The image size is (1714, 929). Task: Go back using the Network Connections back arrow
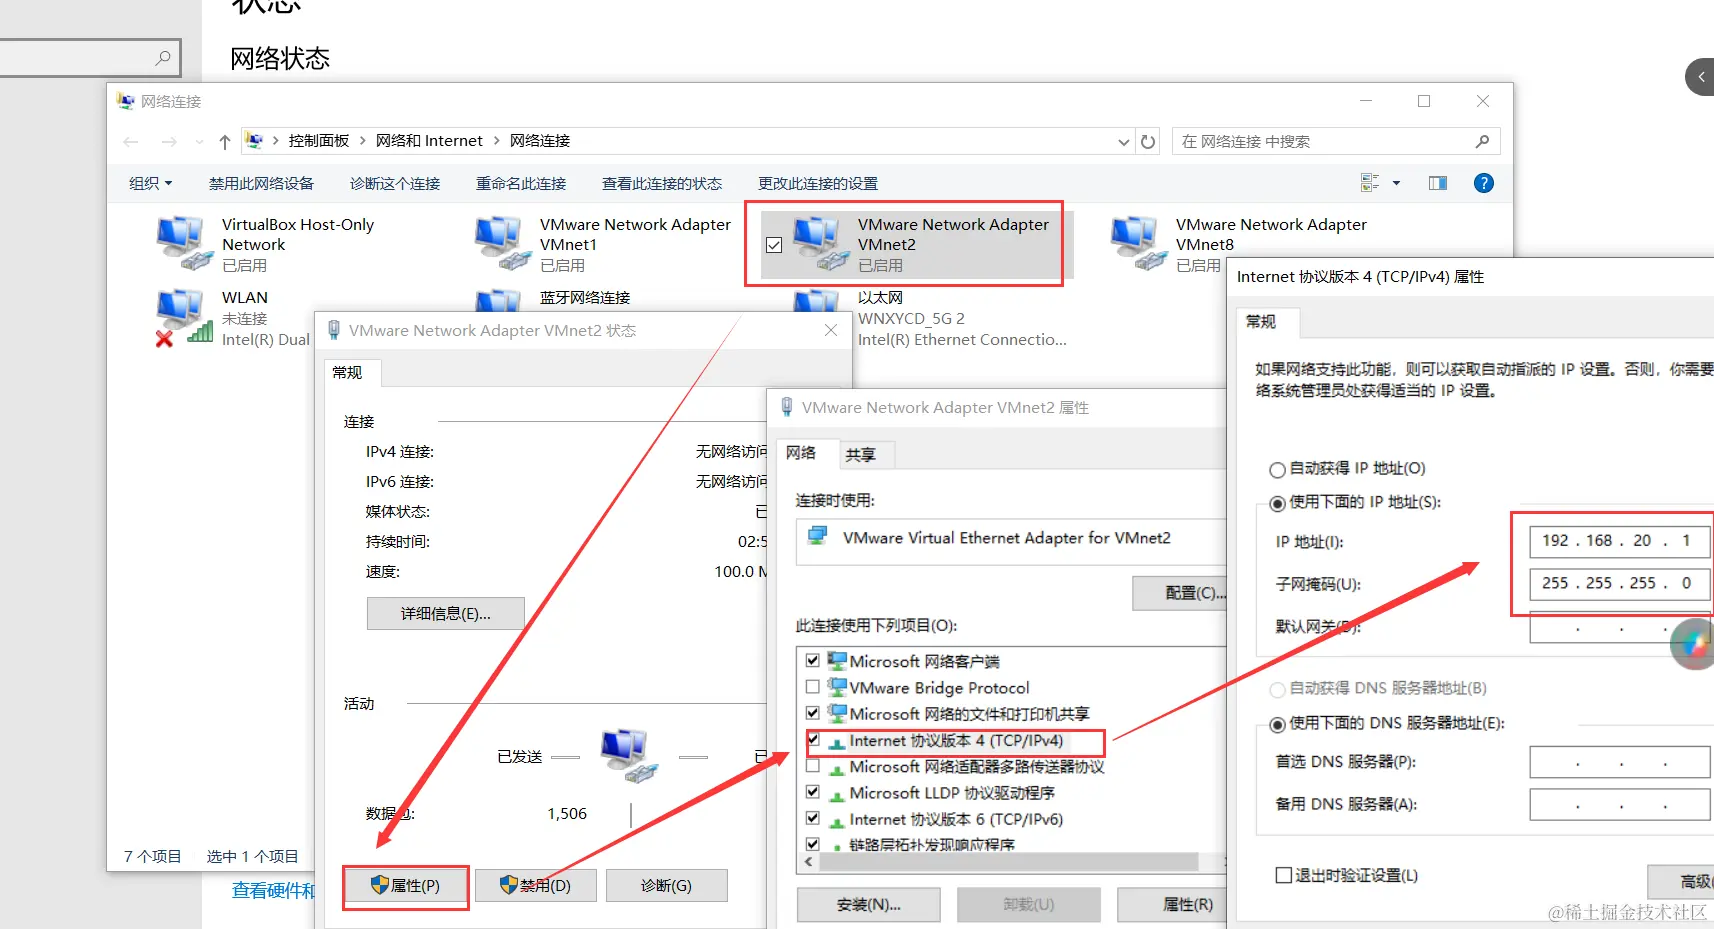click(x=131, y=142)
